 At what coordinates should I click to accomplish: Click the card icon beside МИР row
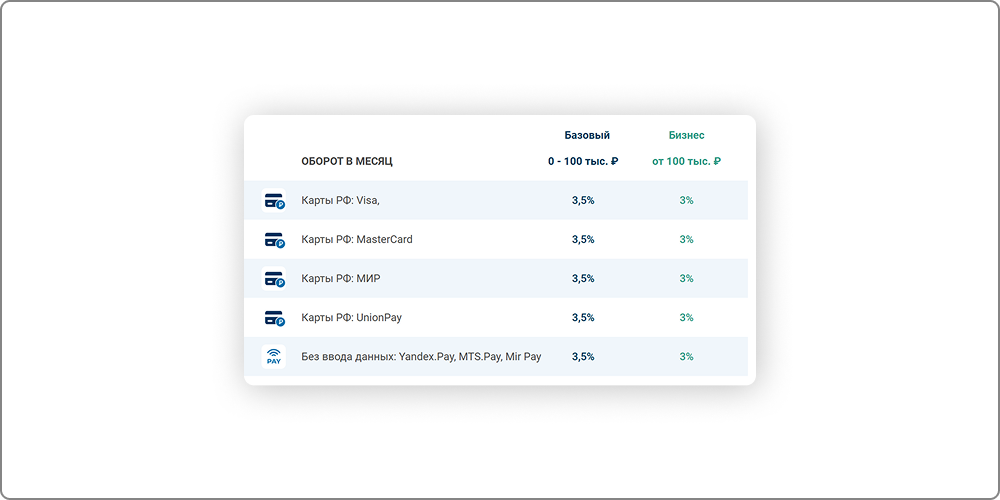point(273,279)
